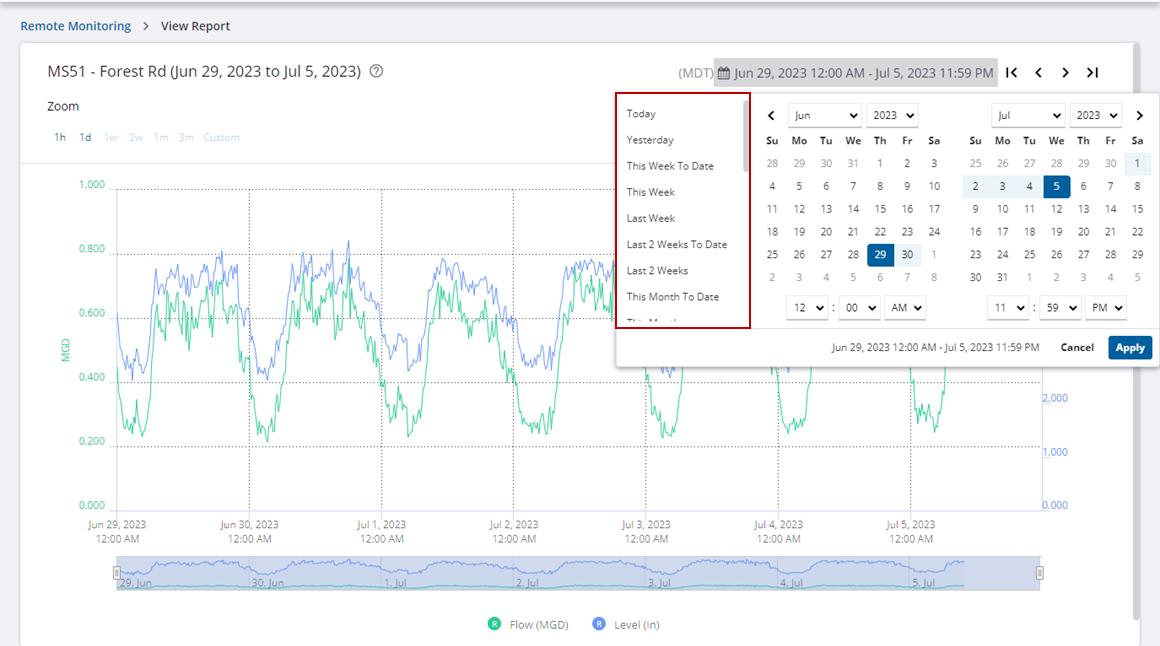Open Remote Monitoring breadcrumb link
The image size is (1160, 646).
[76, 26]
